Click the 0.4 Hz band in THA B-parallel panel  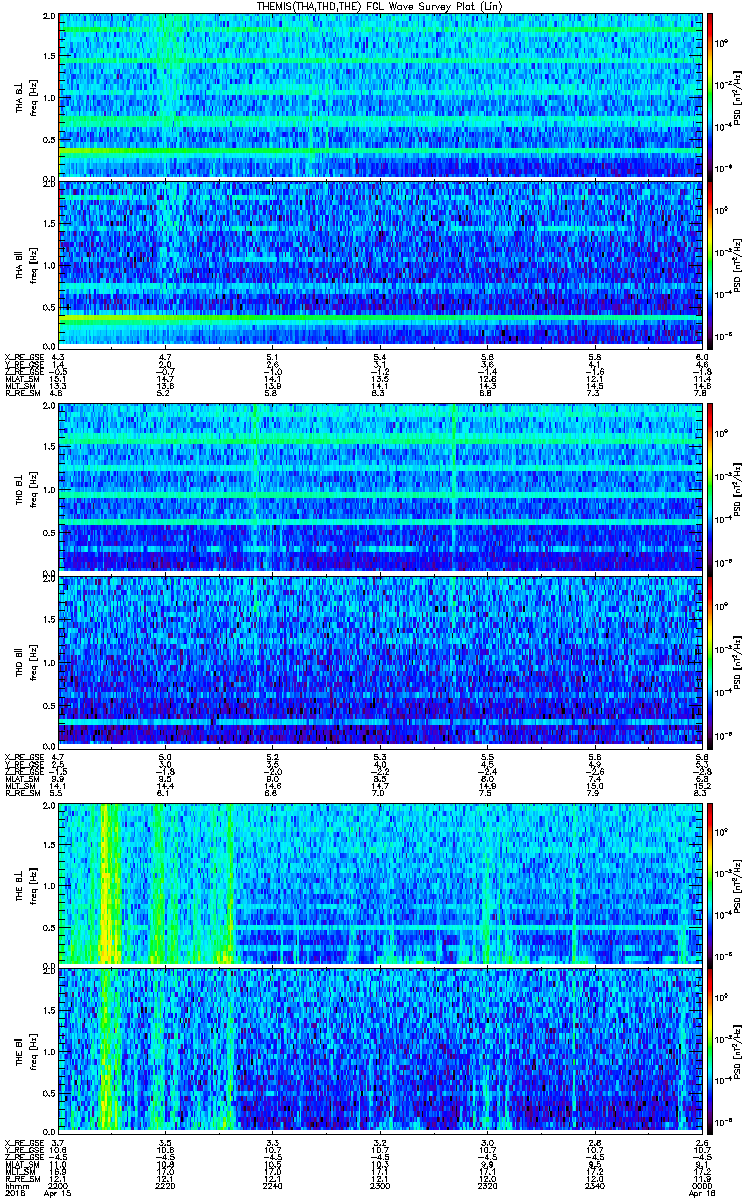pyautogui.click(x=378, y=318)
